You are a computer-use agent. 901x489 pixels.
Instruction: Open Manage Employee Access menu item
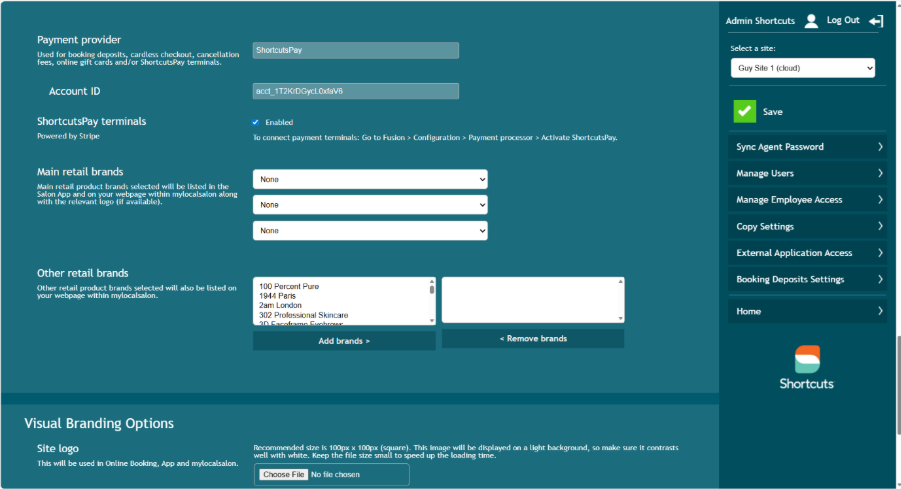point(807,199)
